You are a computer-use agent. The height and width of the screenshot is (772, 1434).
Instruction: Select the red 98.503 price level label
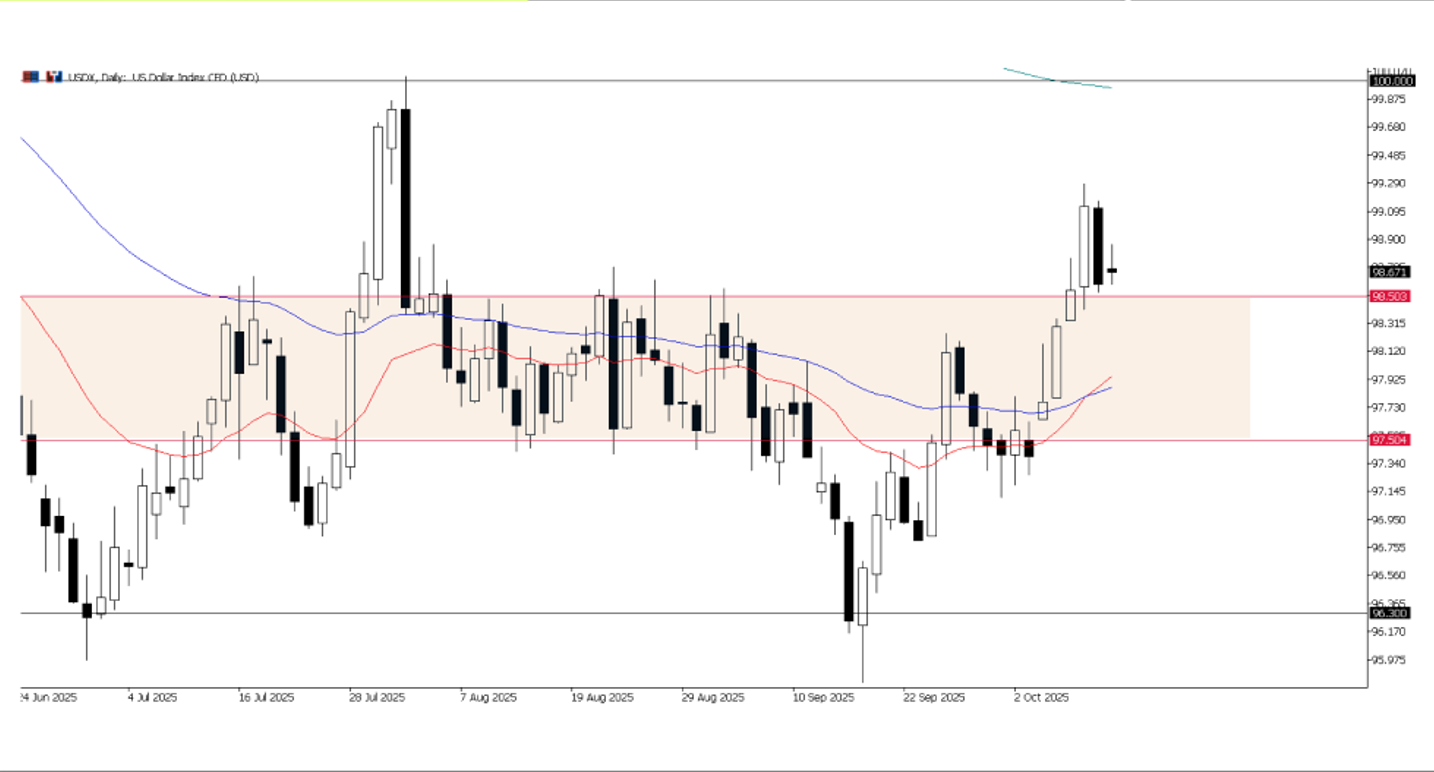pyautogui.click(x=1391, y=297)
